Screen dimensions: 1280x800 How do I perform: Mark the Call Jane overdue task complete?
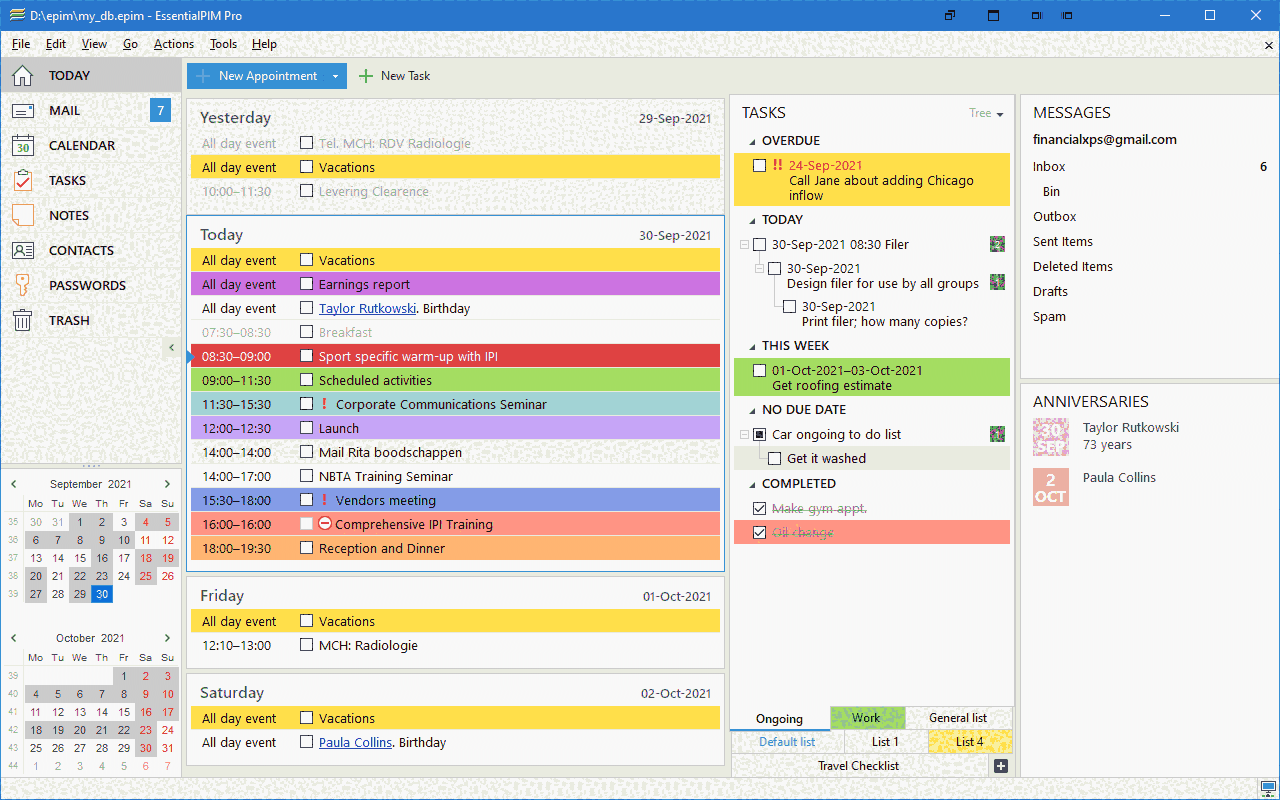click(759, 164)
